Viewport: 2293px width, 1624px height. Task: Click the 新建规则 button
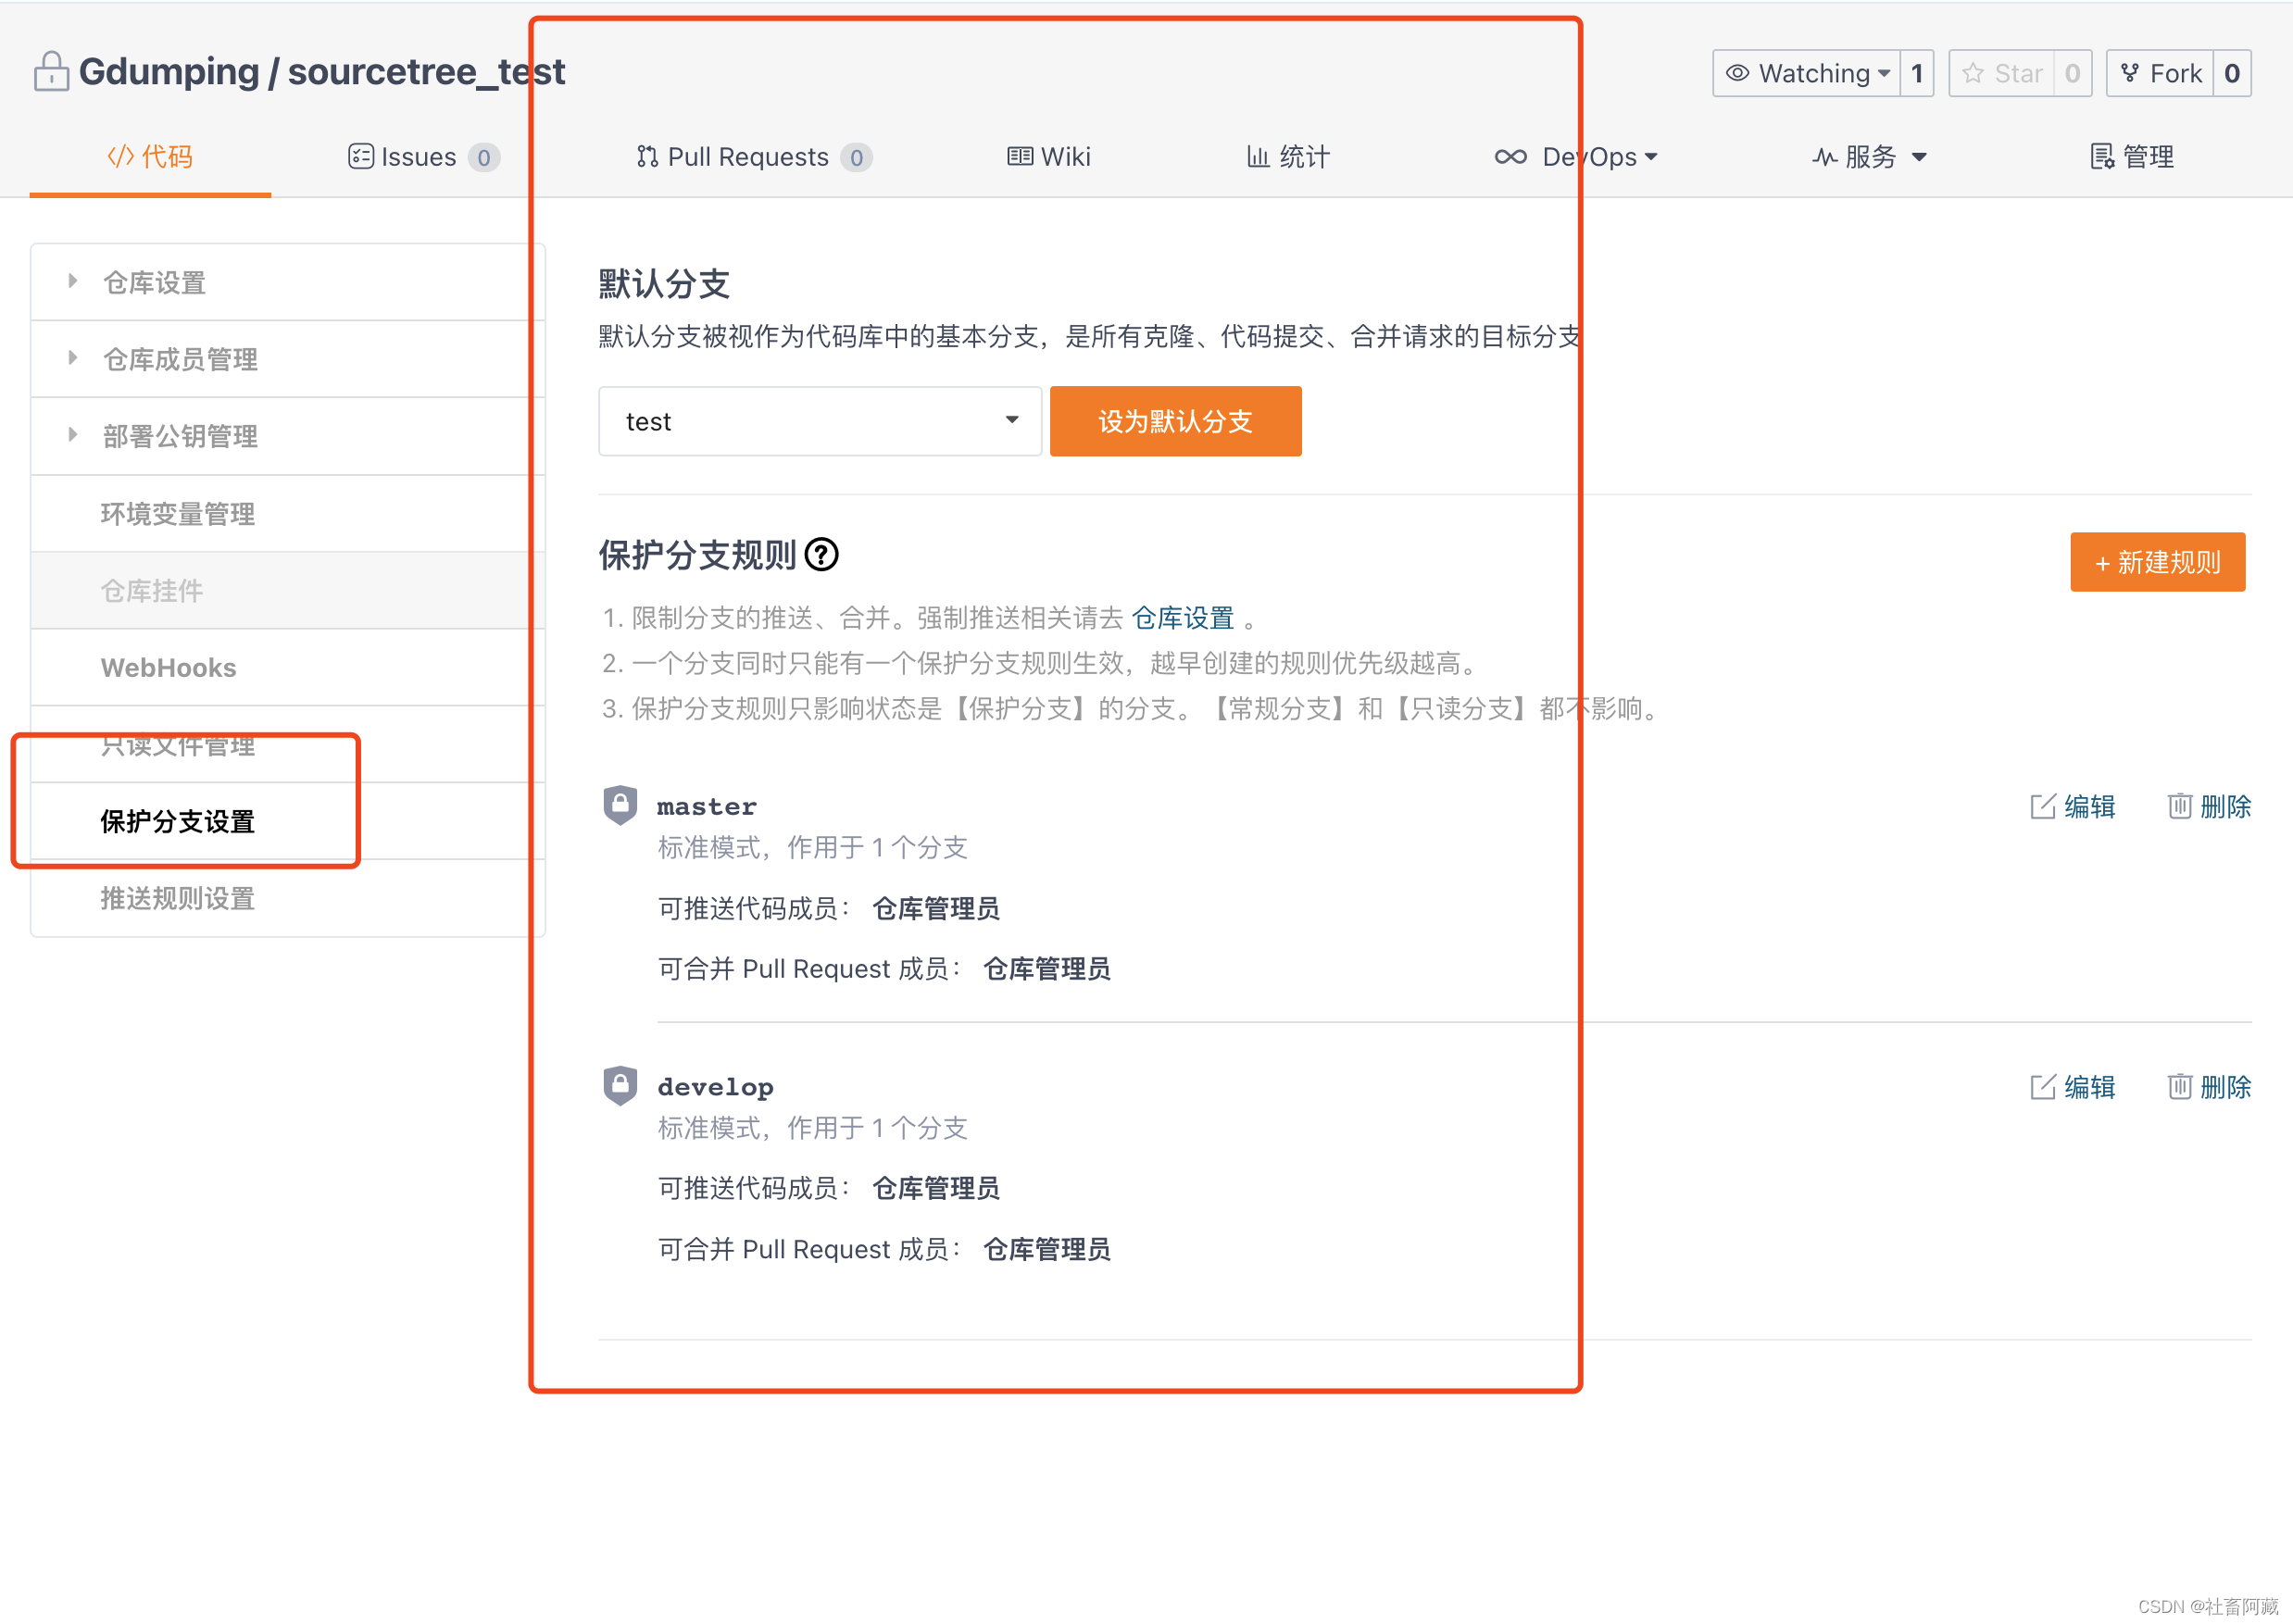(2157, 562)
